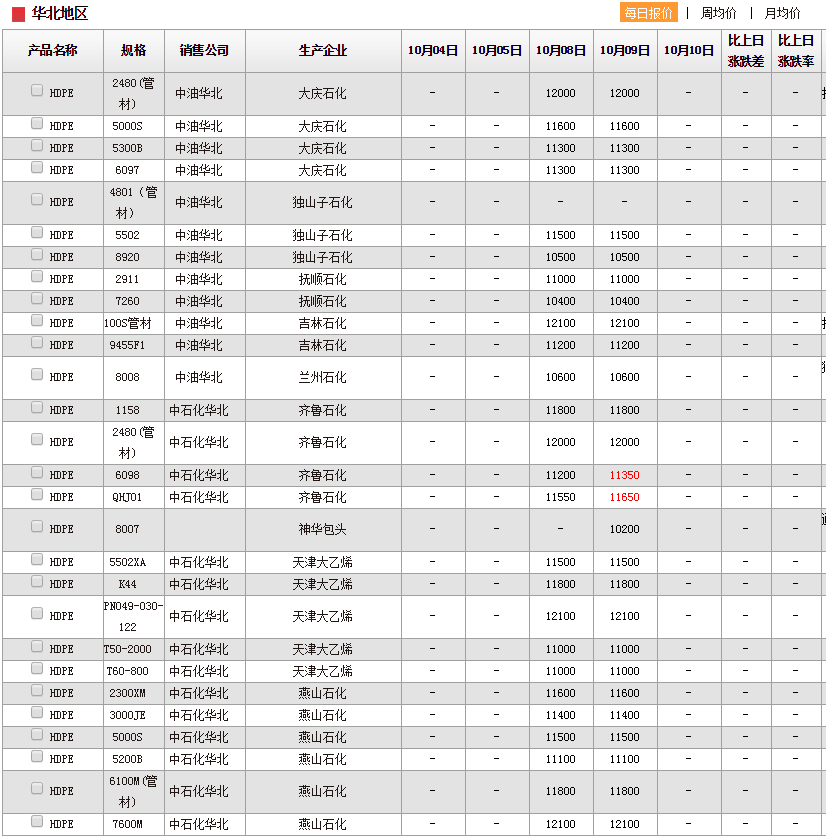Screen dimensions: 826x840
Task: Click the 比上日涨跌差 column header
Action: point(746,50)
